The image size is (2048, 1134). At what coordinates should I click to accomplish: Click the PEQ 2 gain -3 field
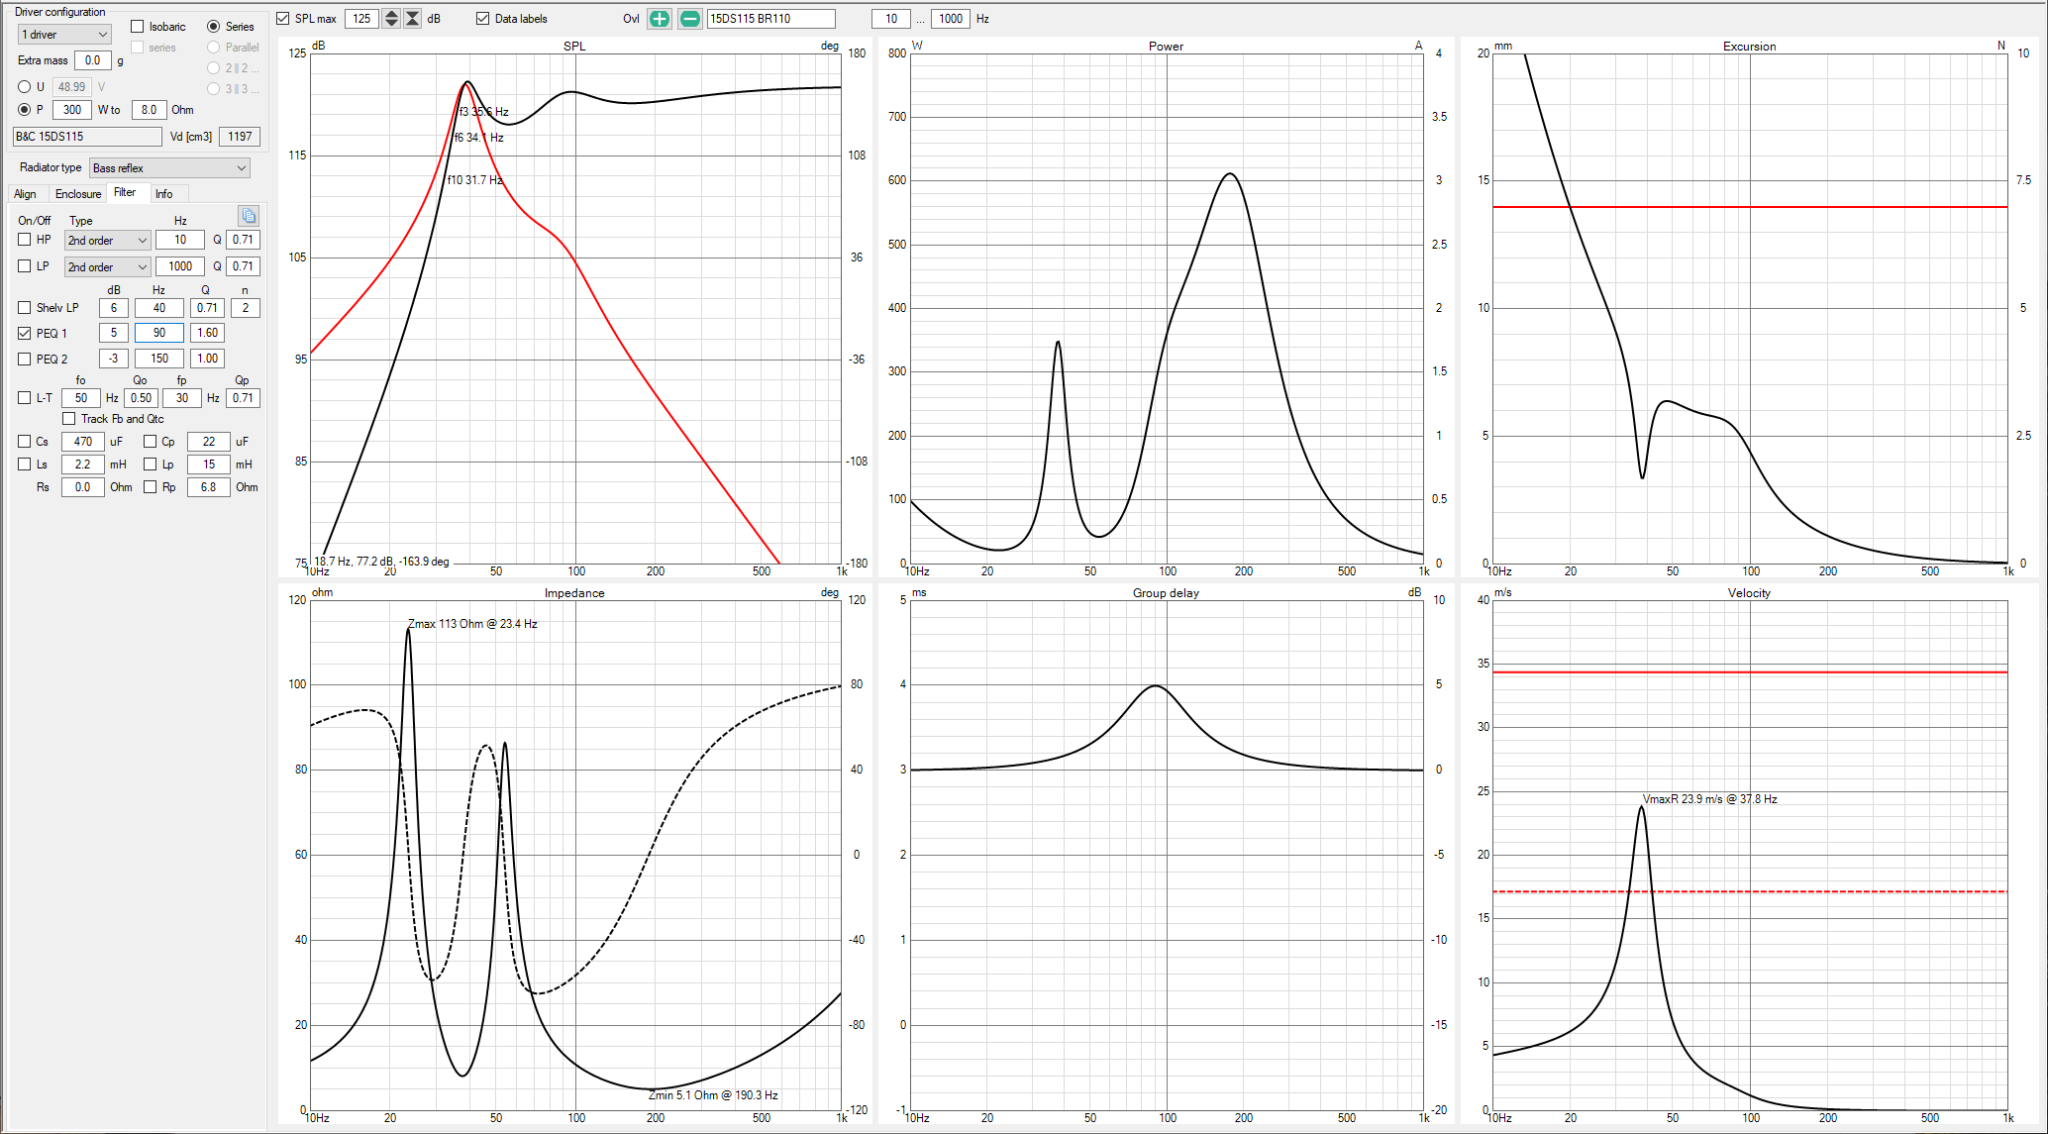pyautogui.click(x=114, y=358)
